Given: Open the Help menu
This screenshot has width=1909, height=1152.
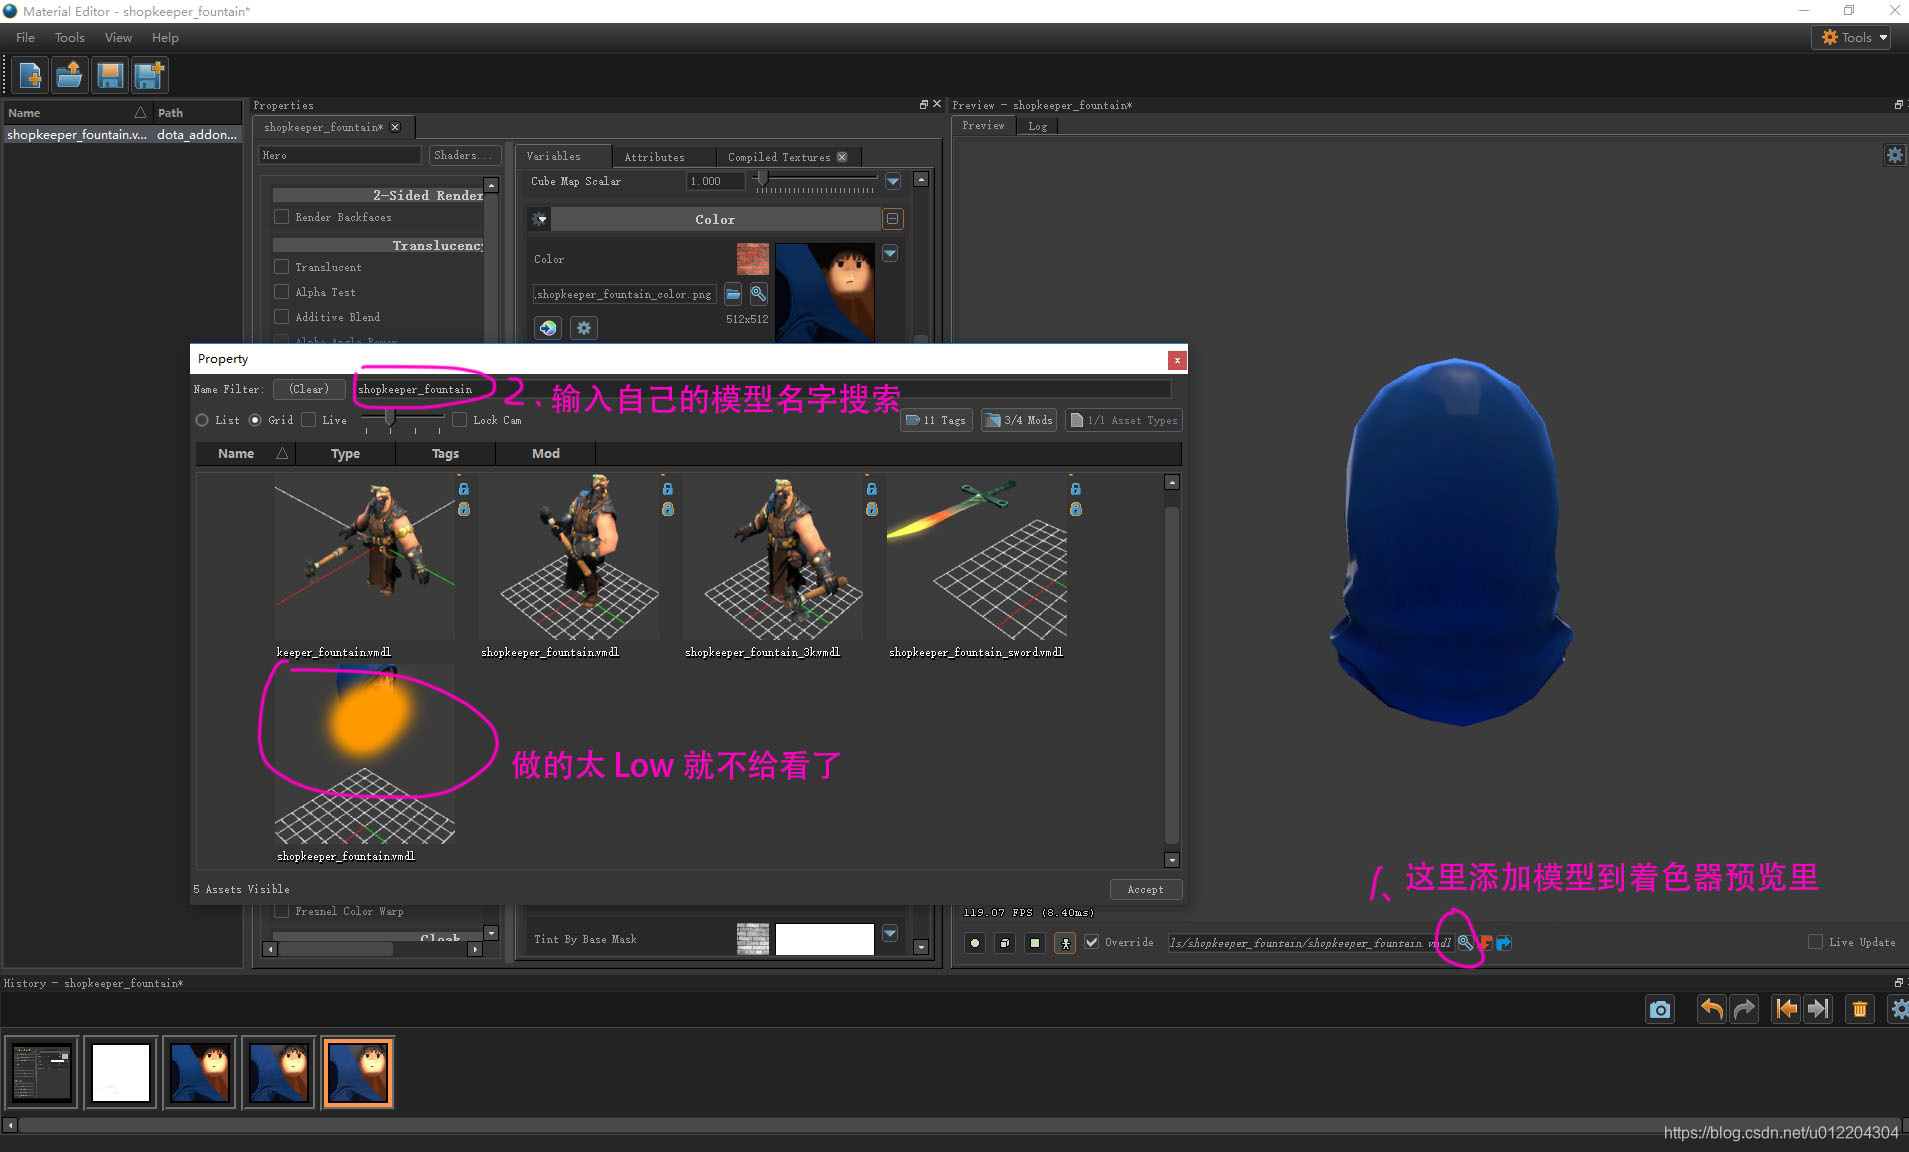Looking at the screenshot, I should click(165, 37).
